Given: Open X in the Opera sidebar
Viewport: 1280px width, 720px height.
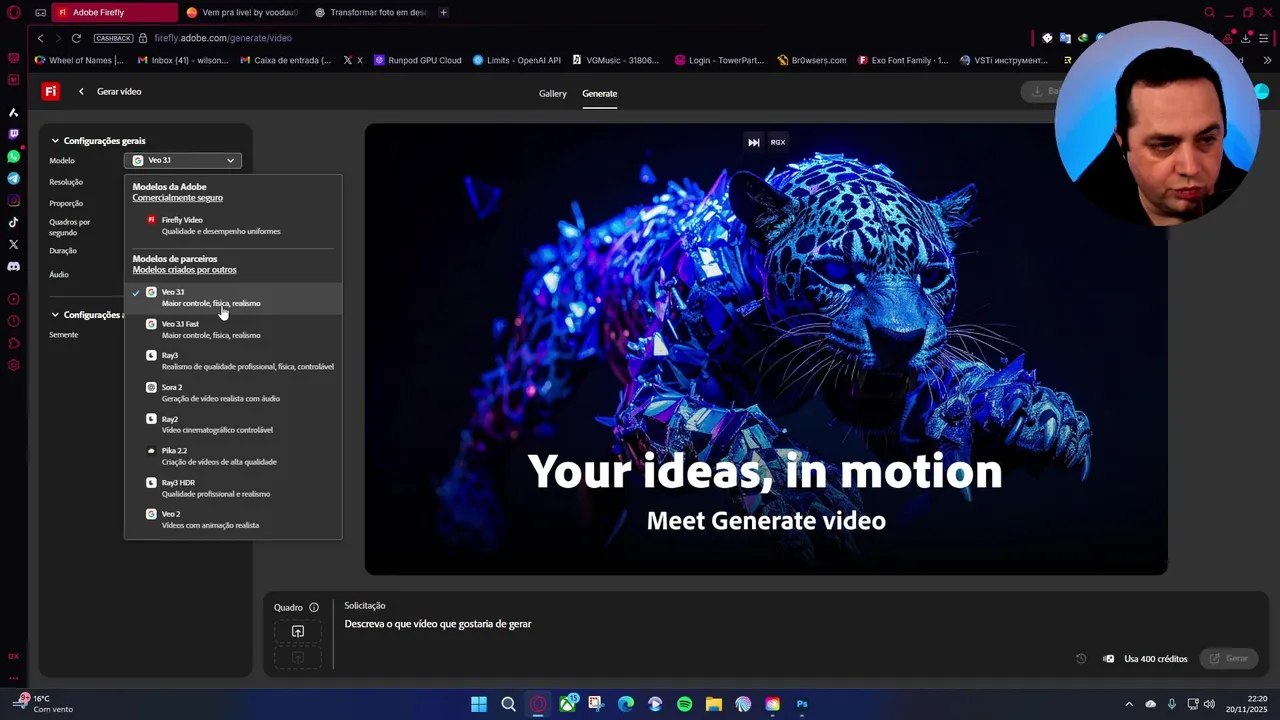Looking at the screenshot, I should click(13, 244).
